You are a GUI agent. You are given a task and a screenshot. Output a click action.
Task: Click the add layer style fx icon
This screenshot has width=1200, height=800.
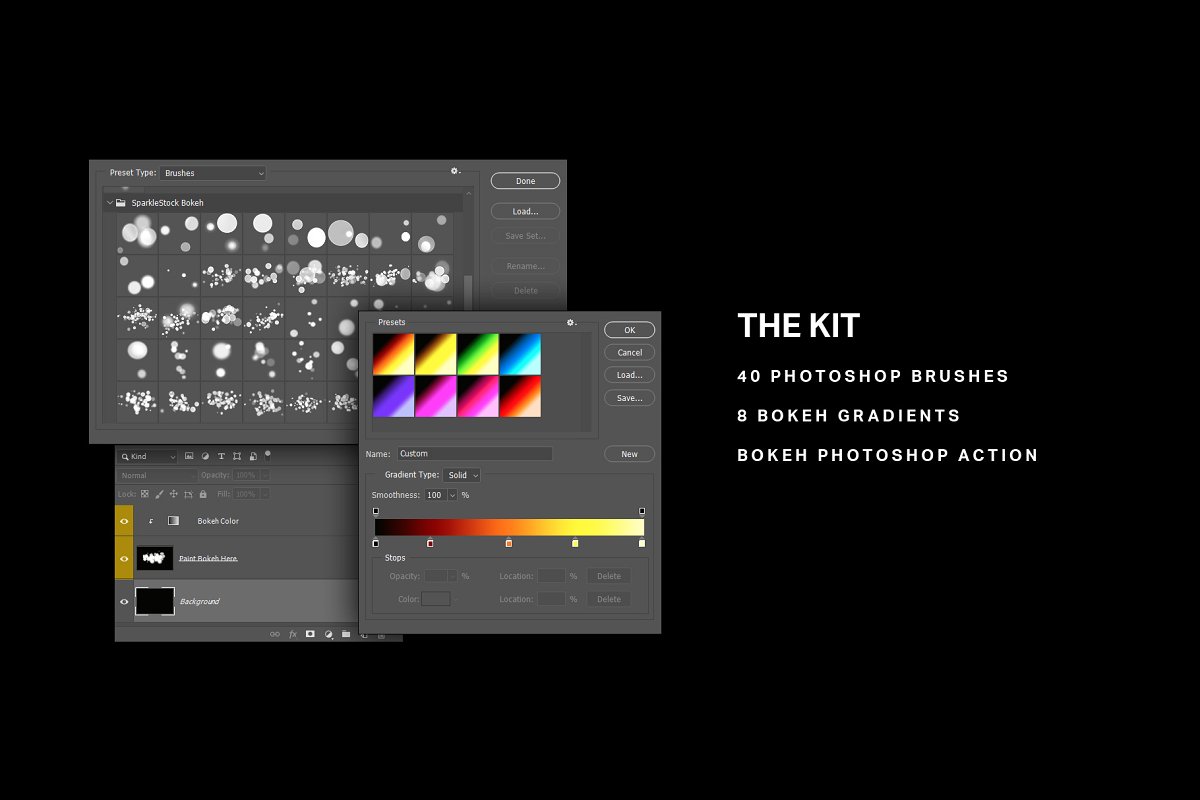293,633
